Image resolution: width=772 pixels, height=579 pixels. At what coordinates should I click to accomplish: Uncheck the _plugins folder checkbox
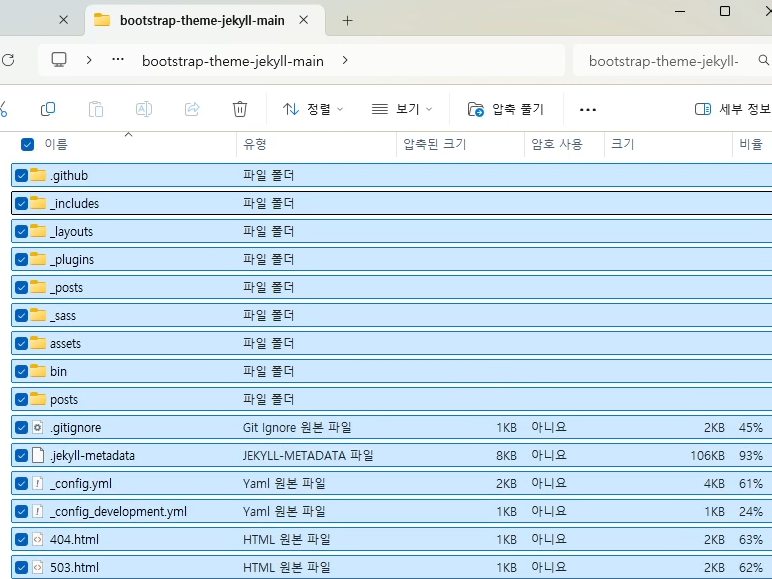click(21, 259)
